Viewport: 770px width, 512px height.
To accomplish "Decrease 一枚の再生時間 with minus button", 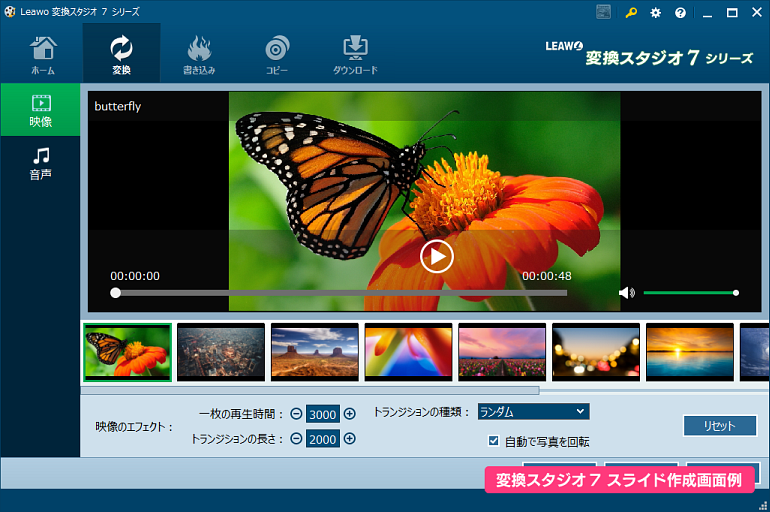I will (296, 414).
